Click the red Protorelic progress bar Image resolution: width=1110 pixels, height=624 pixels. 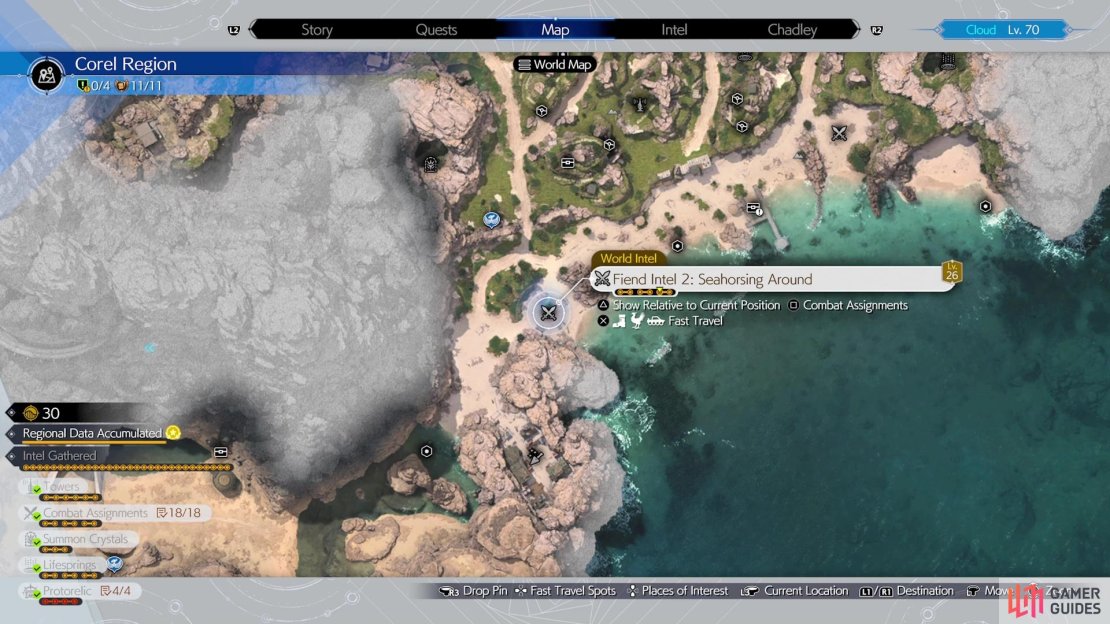(61, 601)
